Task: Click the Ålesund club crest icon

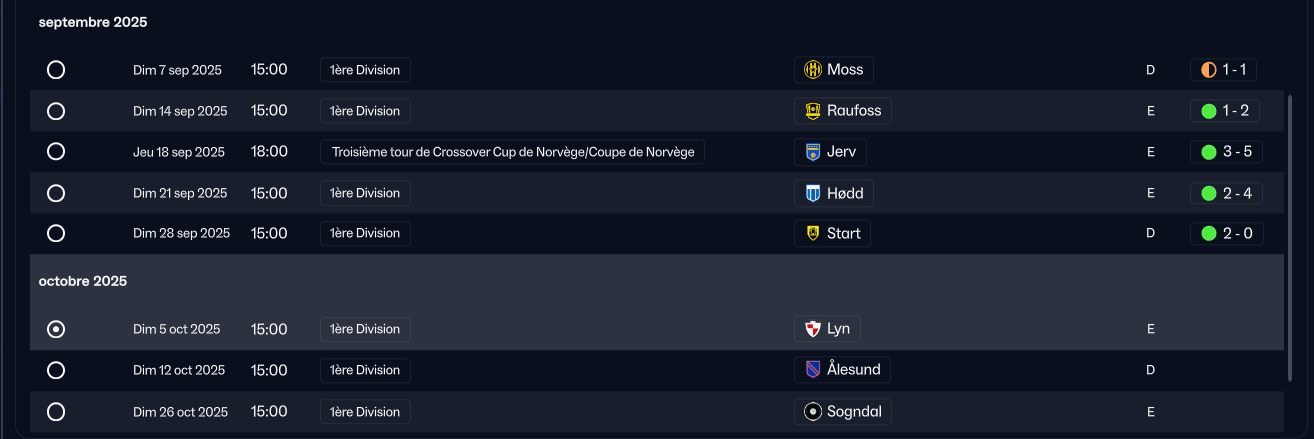Action: [x=814, y=370]
